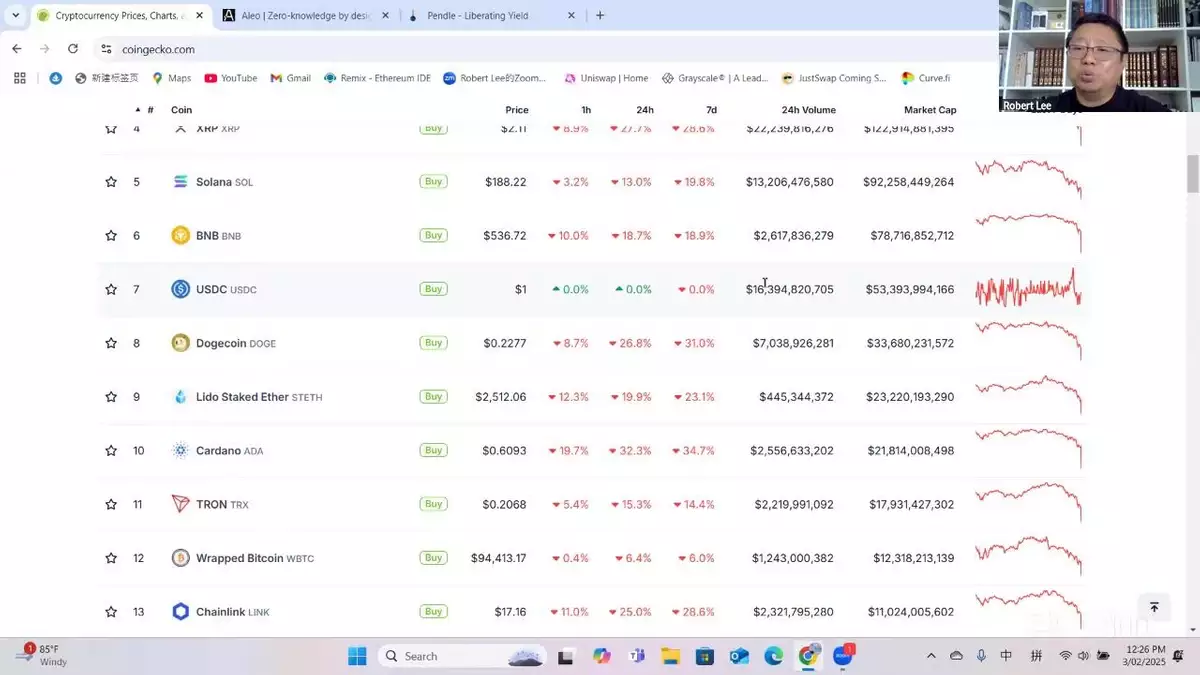Click the taskbar Search box

[x=462, y=656]
